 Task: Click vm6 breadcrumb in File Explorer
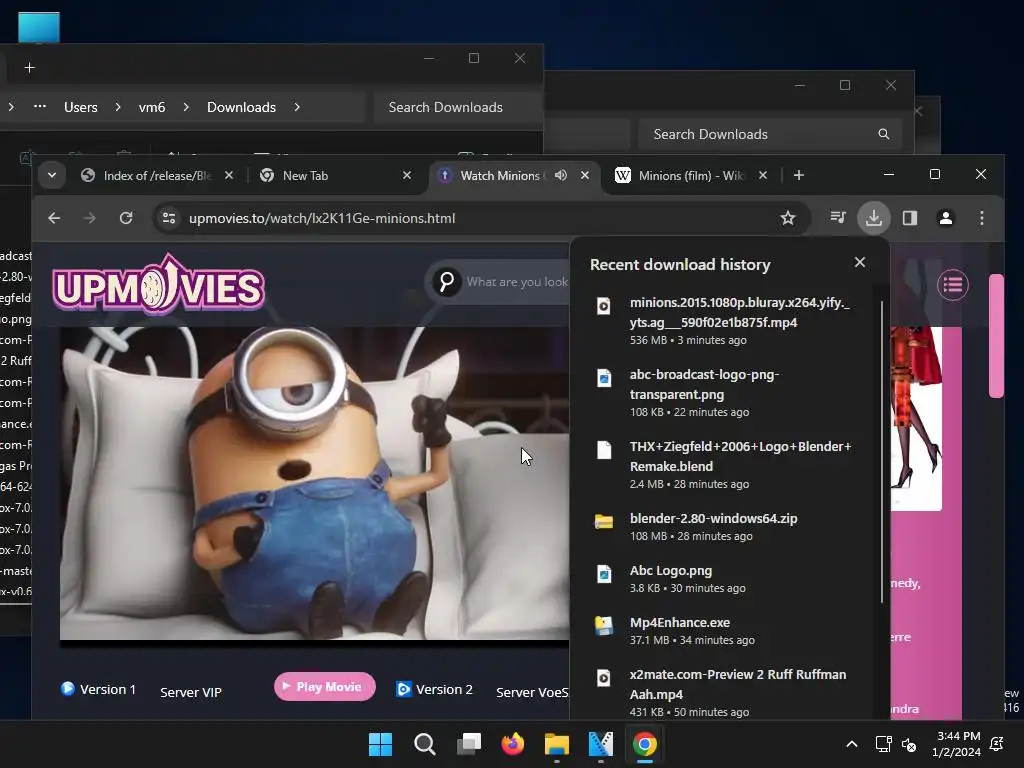click(152, 107)
